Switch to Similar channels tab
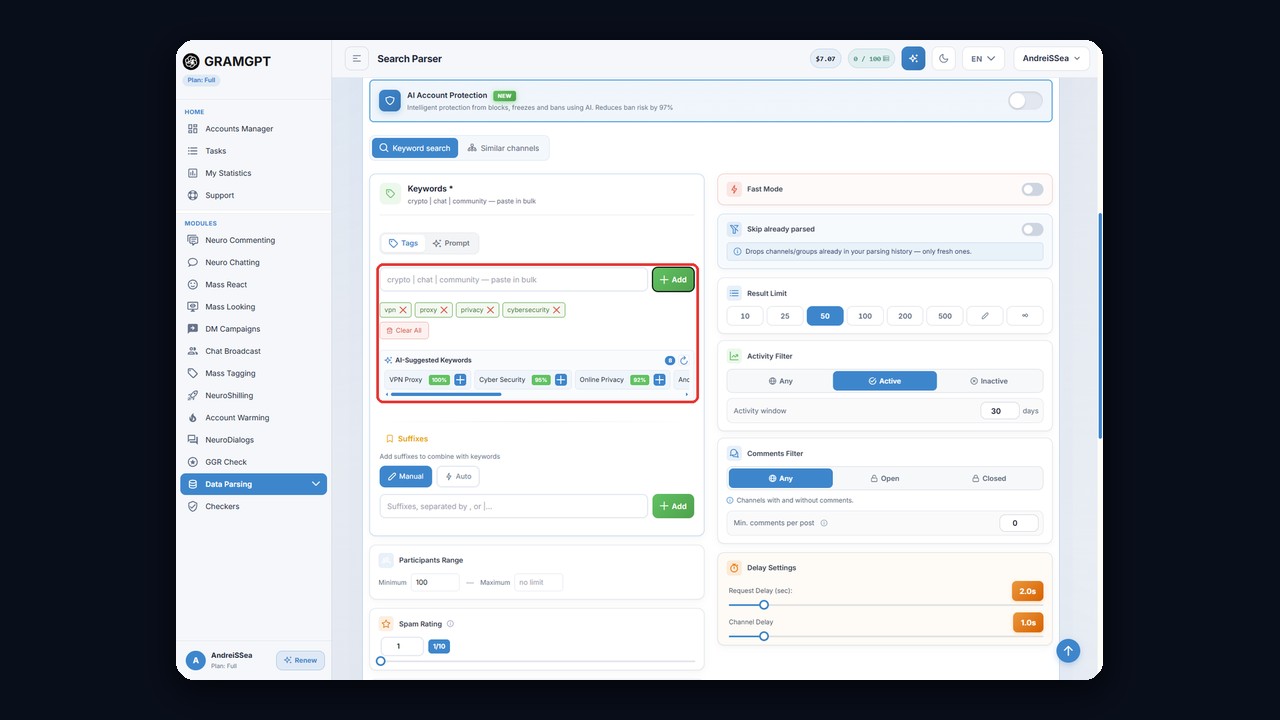 (x=503, y=148)
